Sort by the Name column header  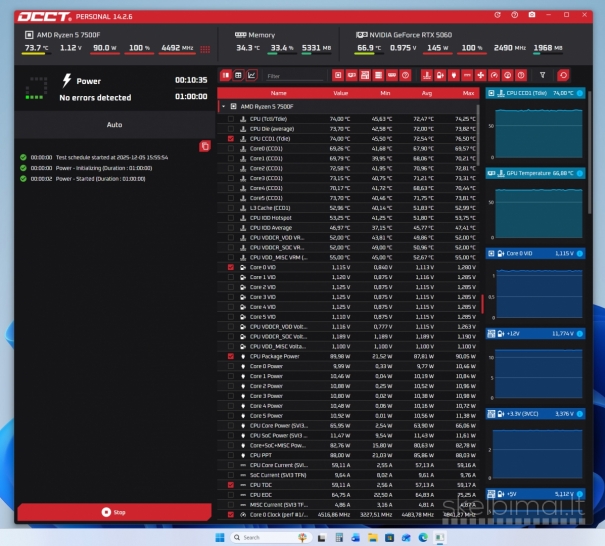point(279,92)
